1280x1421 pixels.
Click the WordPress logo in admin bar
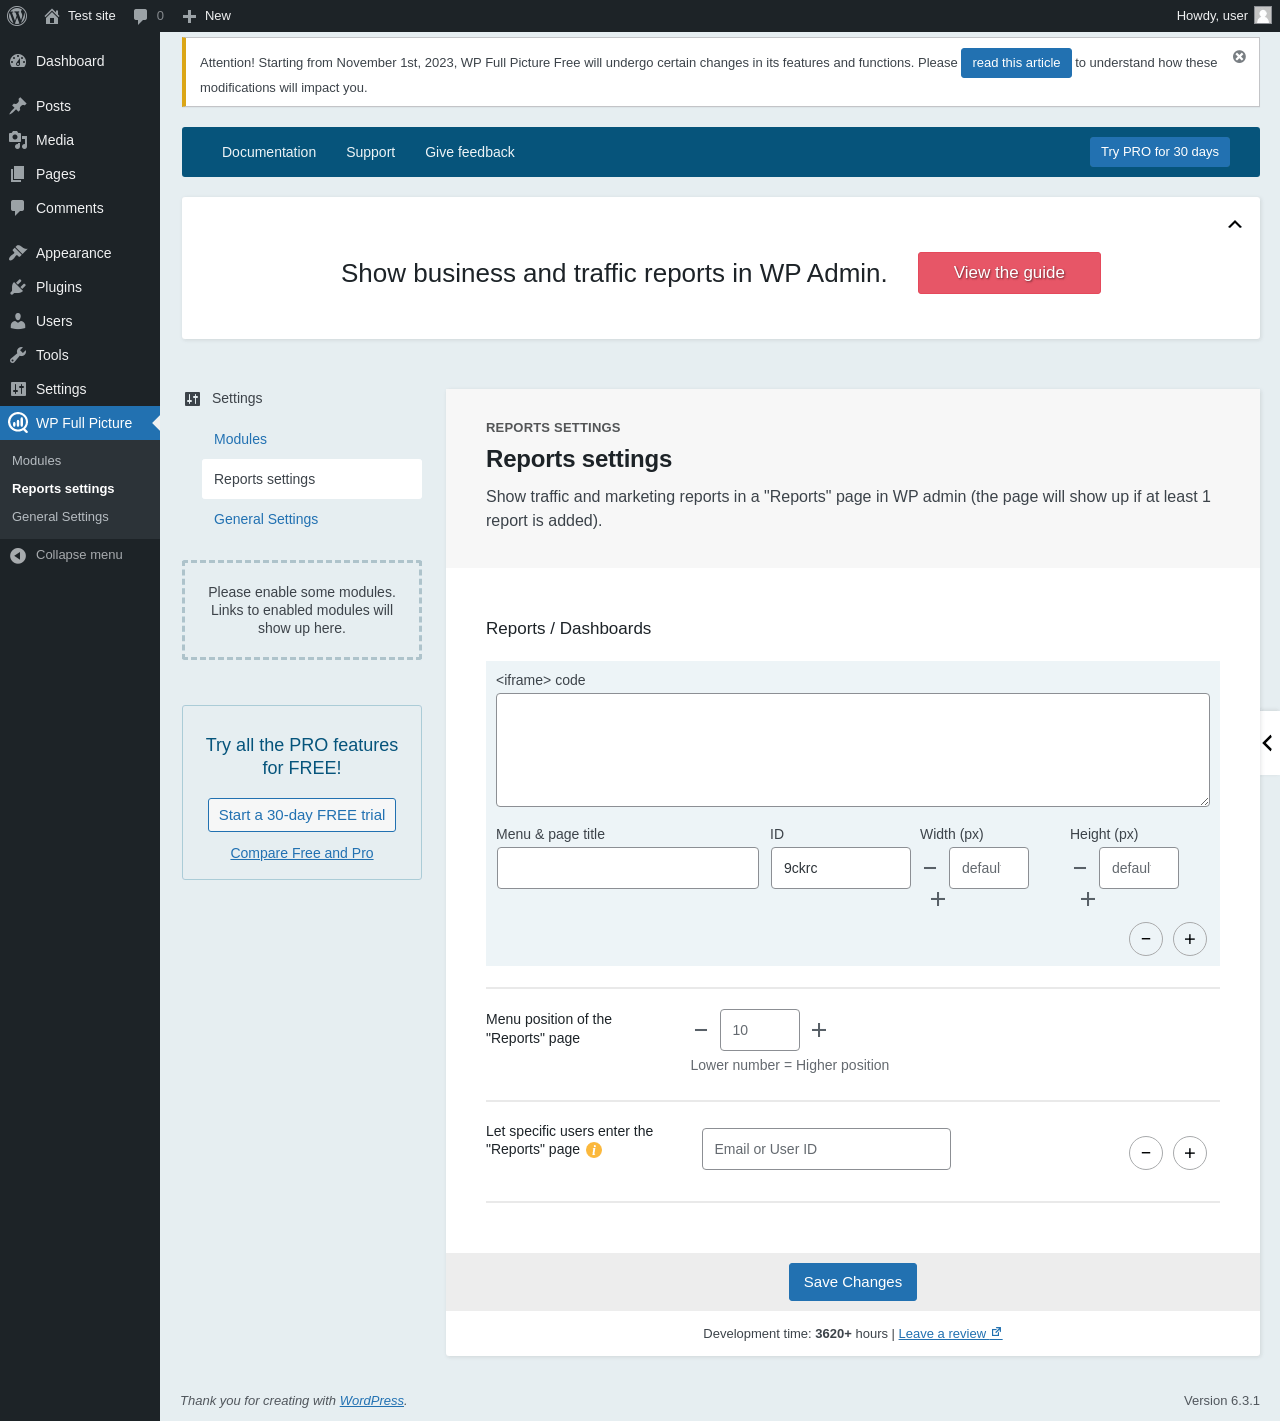(17, 16)
